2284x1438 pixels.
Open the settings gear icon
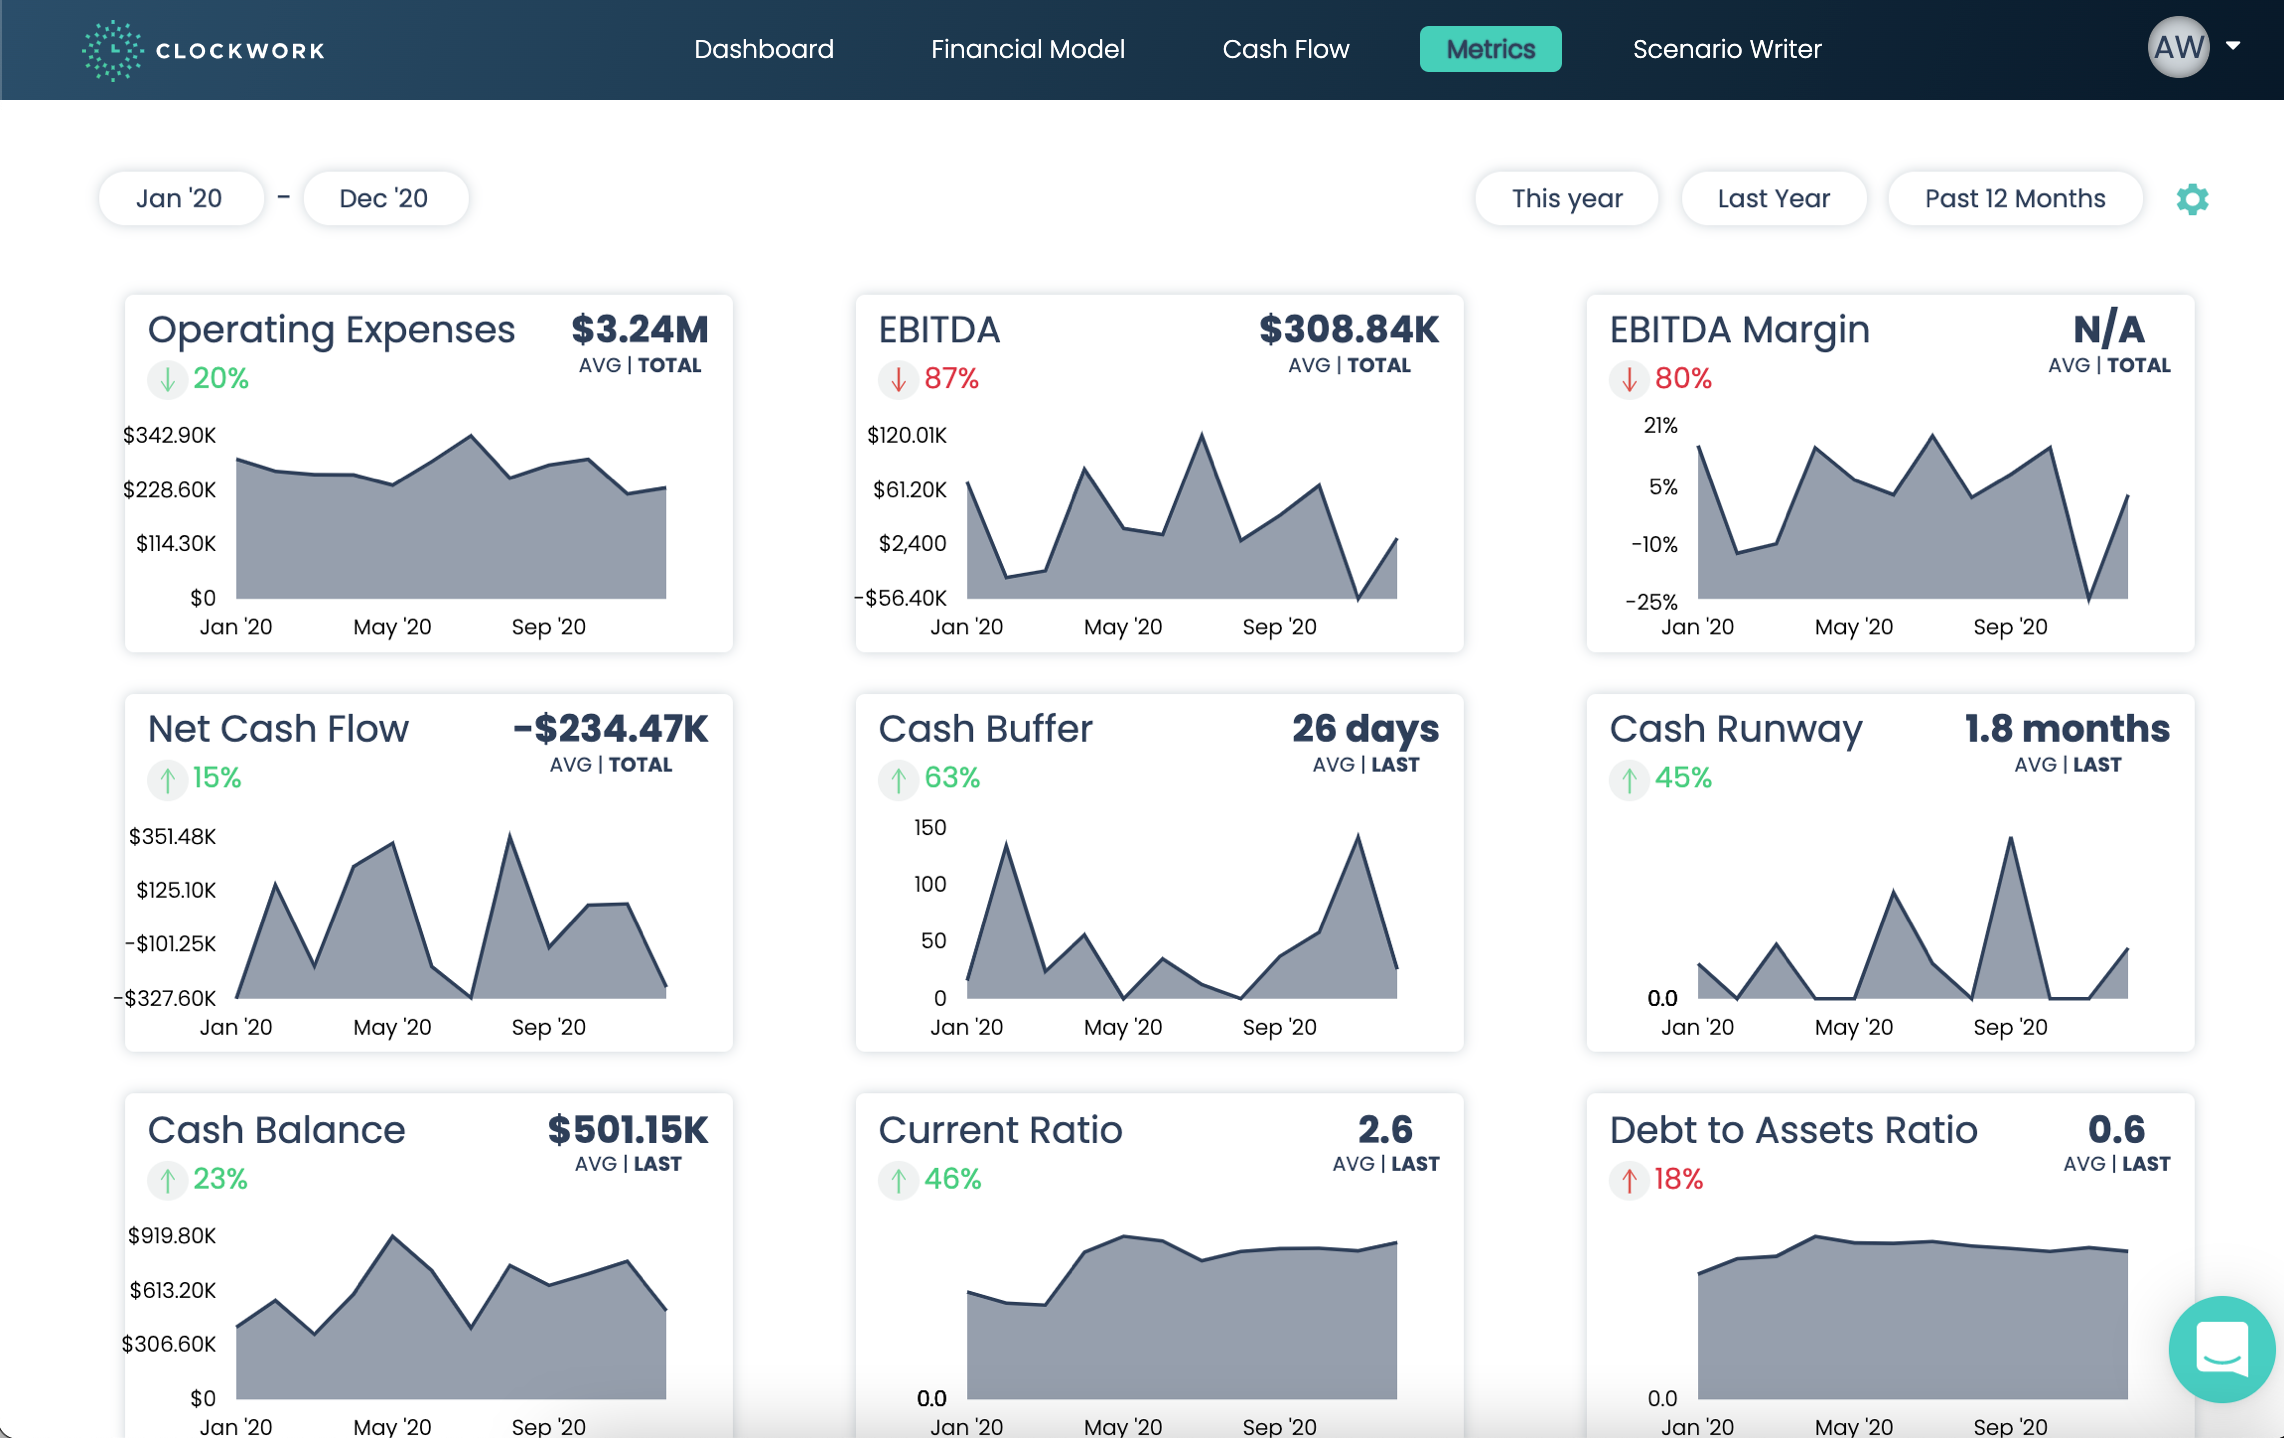pyautogui.click(x=2193, y=198)
